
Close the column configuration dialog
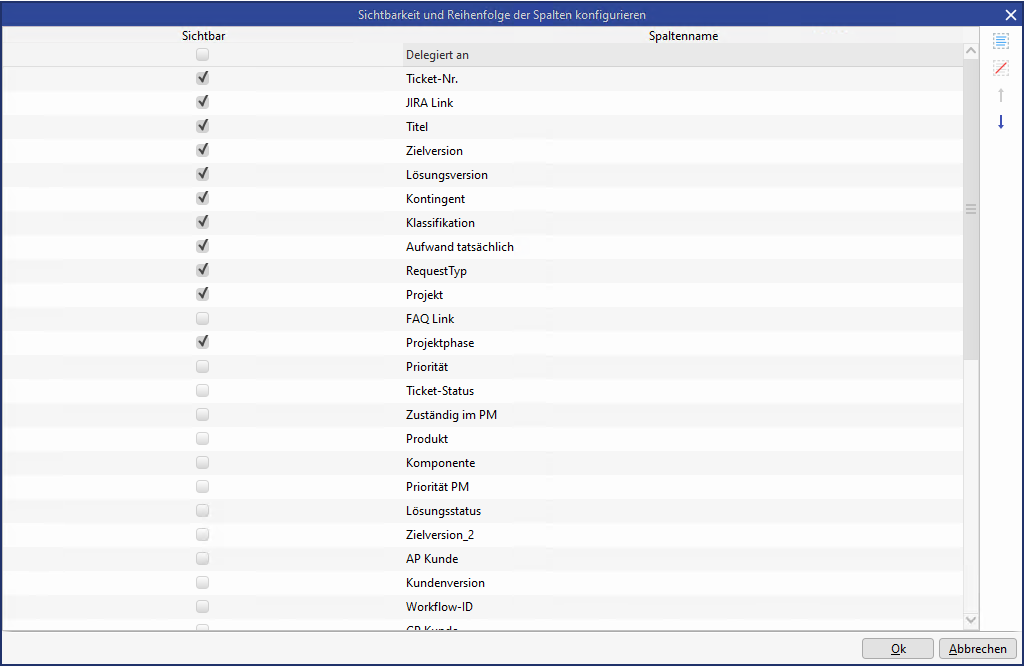[1010, 14]
